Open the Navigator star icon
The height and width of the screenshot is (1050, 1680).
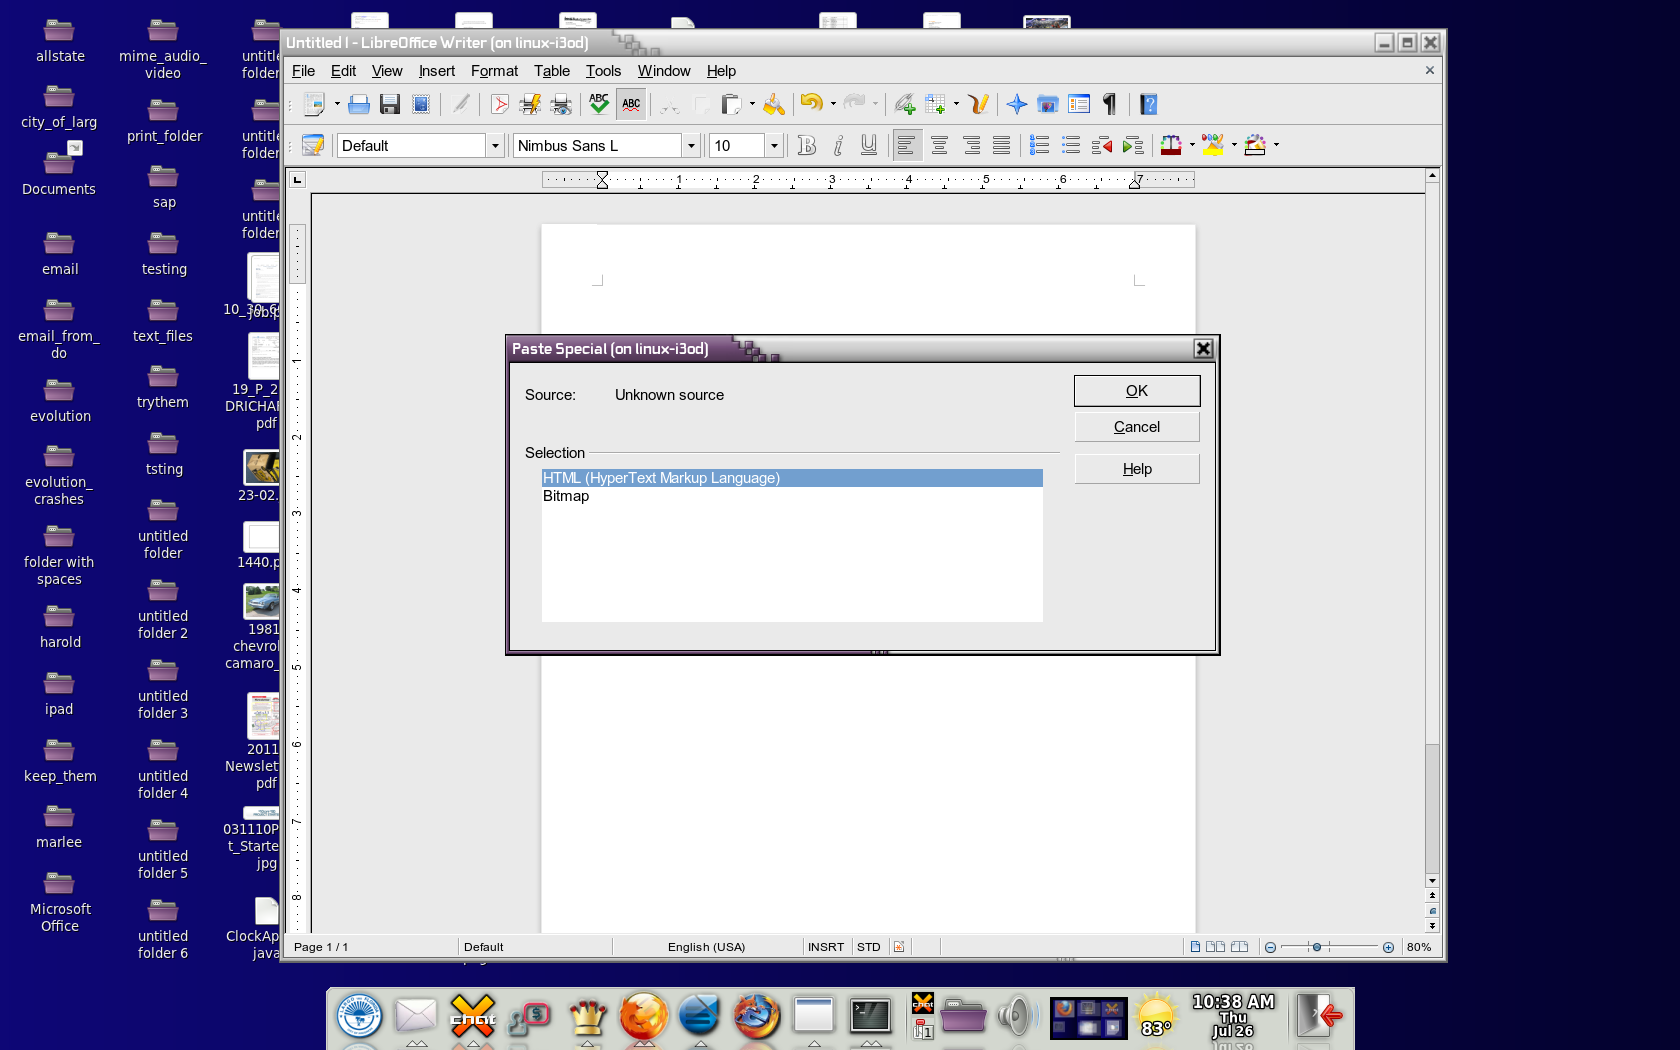pos(1017,104)
